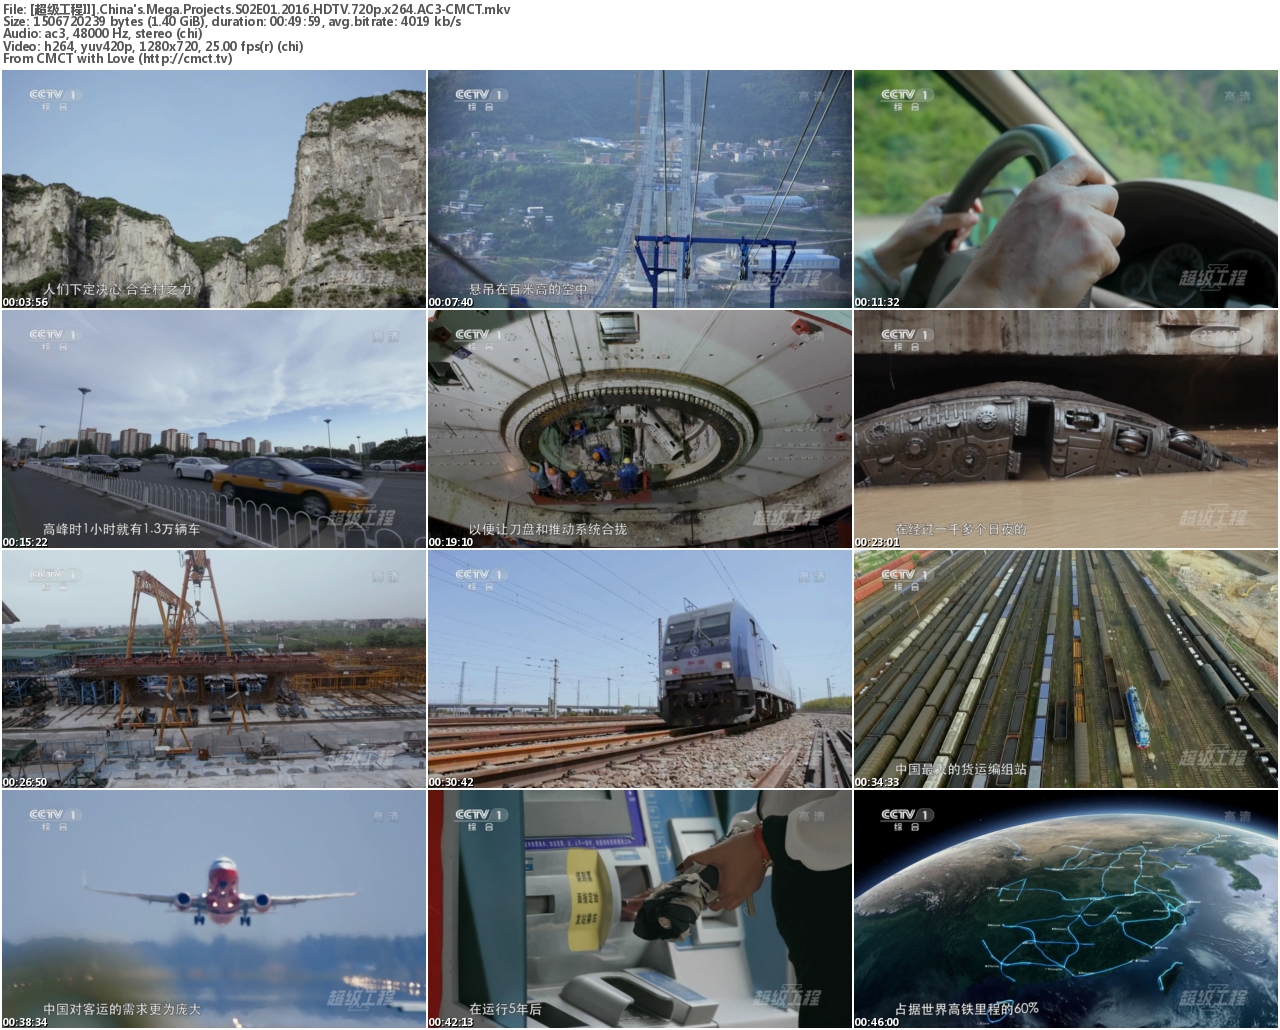Click the steering wheel thumbnail
1280x1030 pixels.
click(x=1065, y=189)
